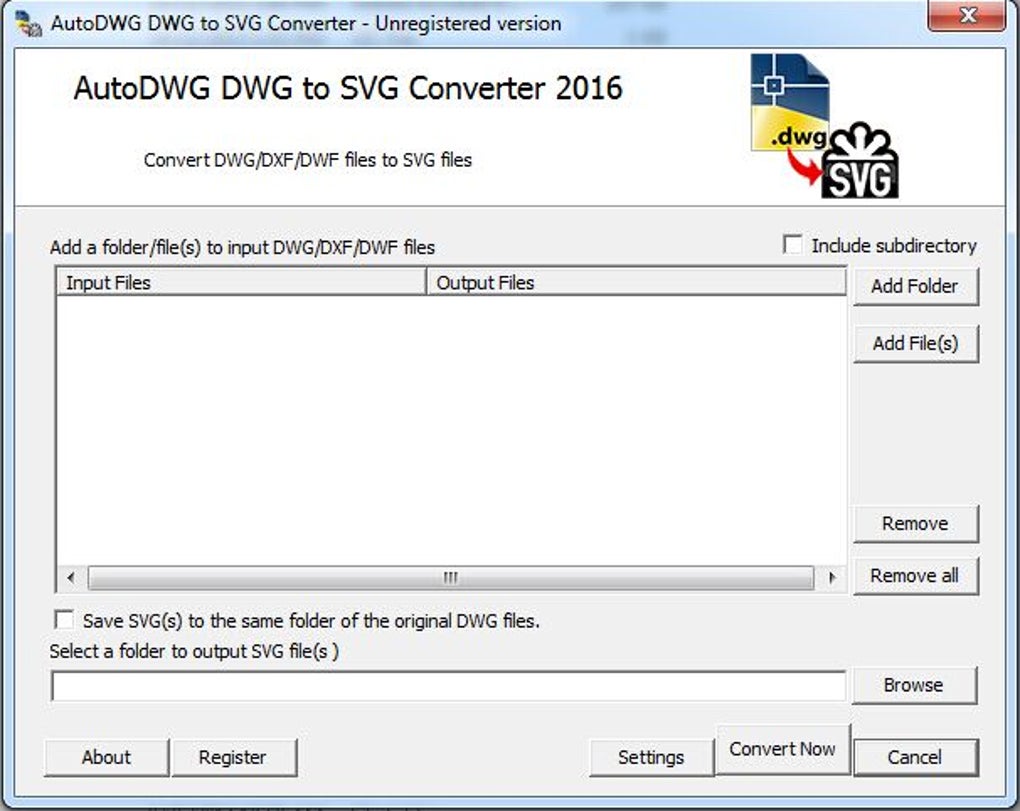The height and width of the screenshot is (811, 1020).
Task: Click the Remove button
Action: click(915, 524)
